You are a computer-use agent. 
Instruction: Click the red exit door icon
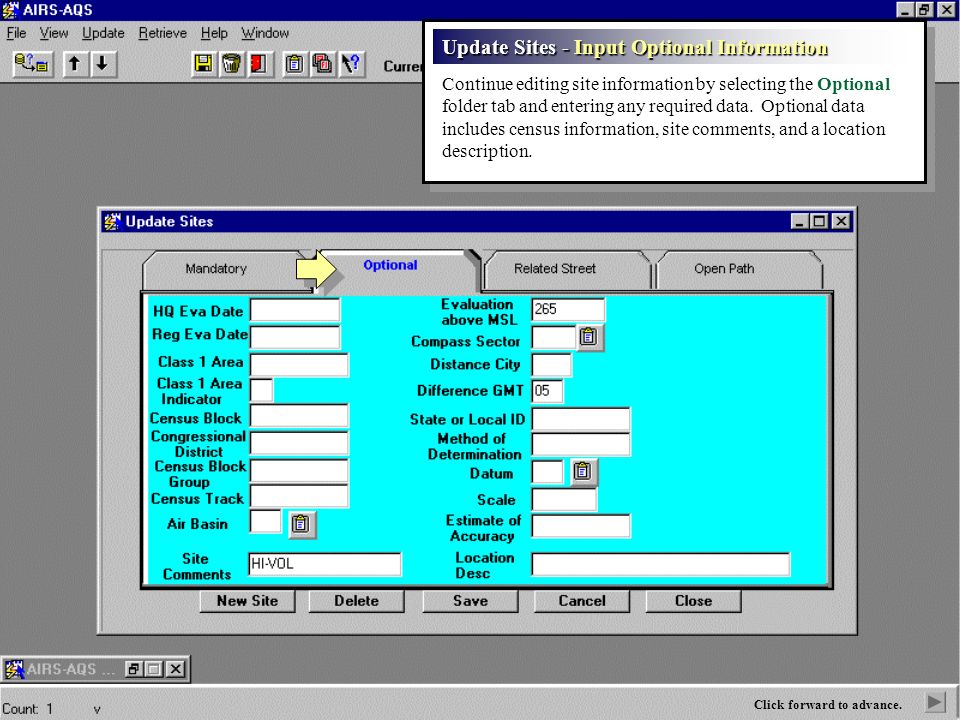[x=259, y=64]
